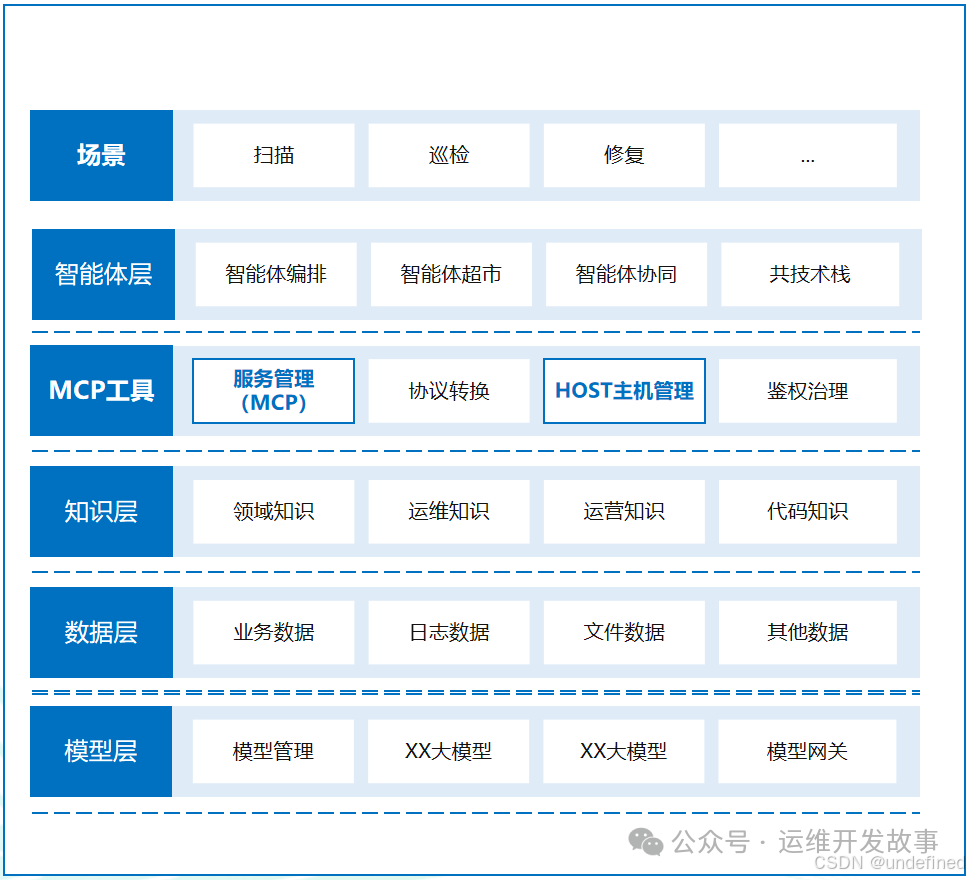
Task: Select the XX大模型 box next to 模型网关
Action: [624, 751]
